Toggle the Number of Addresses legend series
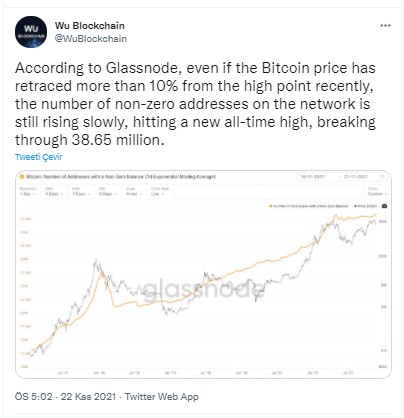The height and width of the screenshot is (418, 404). tap(309, 206)
